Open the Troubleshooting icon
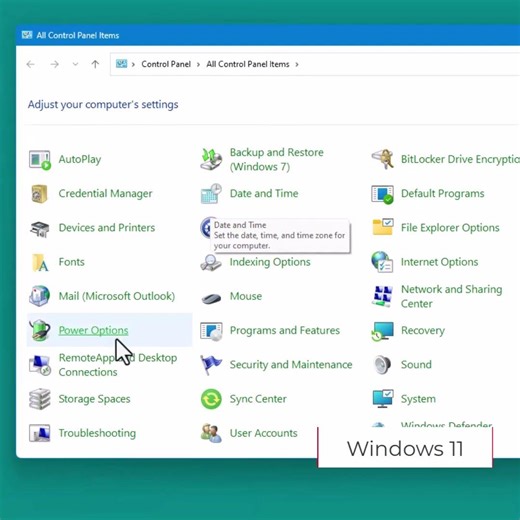The image size is (520, 520). pyautogui.click(x=39, y=433)
